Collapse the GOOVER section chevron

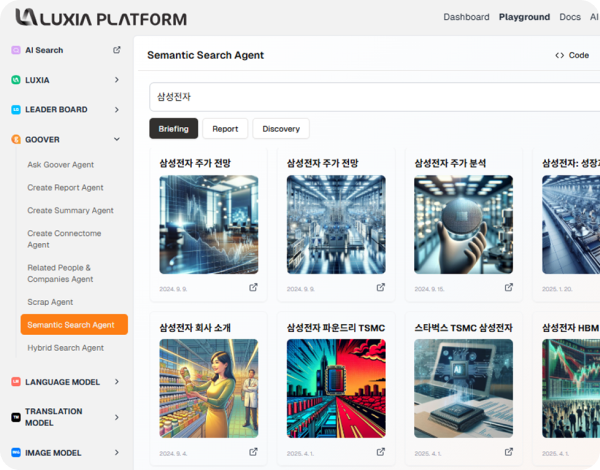click(117, 139)
